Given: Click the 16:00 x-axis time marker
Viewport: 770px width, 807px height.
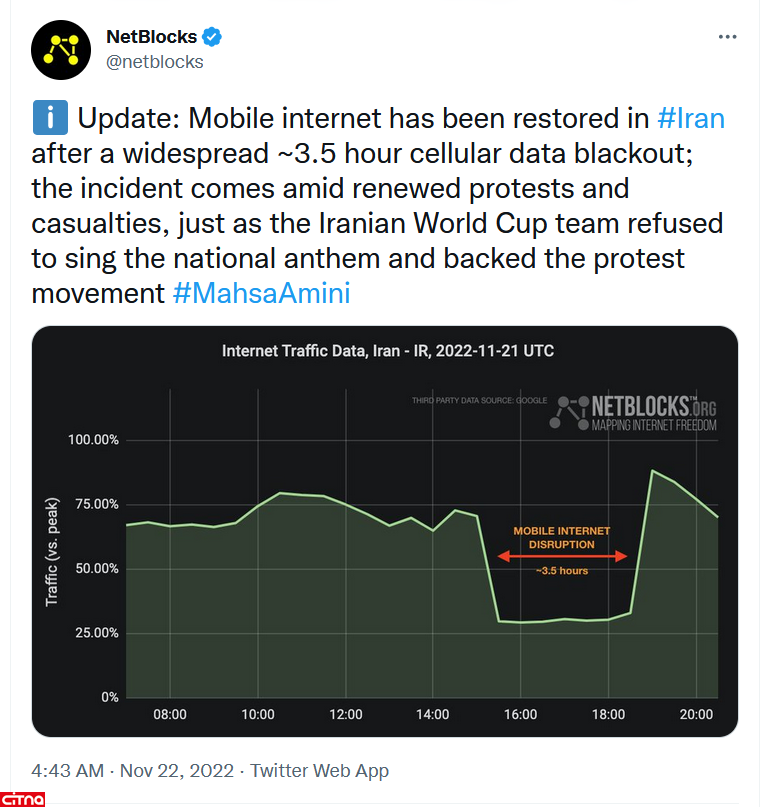Looking at the screenshot, I should point(520,715).
